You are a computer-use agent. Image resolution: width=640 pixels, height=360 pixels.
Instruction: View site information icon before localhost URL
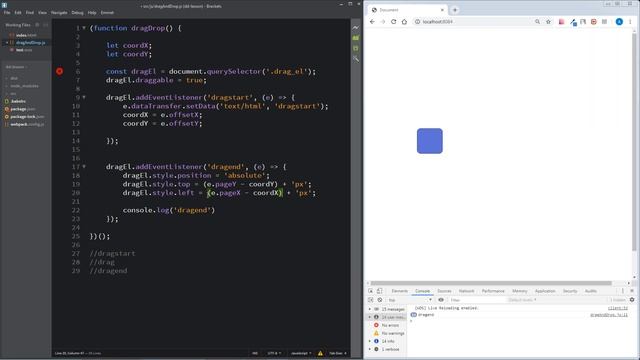pos(417,22)
